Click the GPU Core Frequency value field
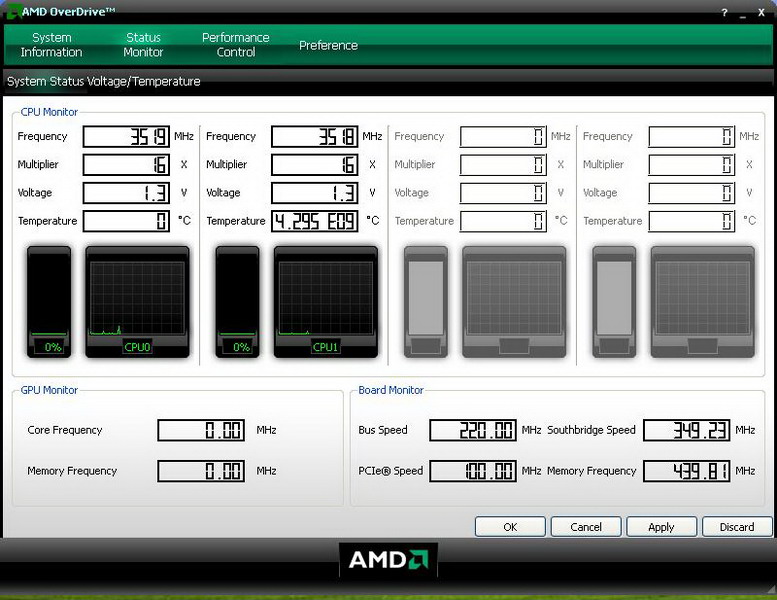This screenshot has height=600, width=777. click(x=201, y=430)
